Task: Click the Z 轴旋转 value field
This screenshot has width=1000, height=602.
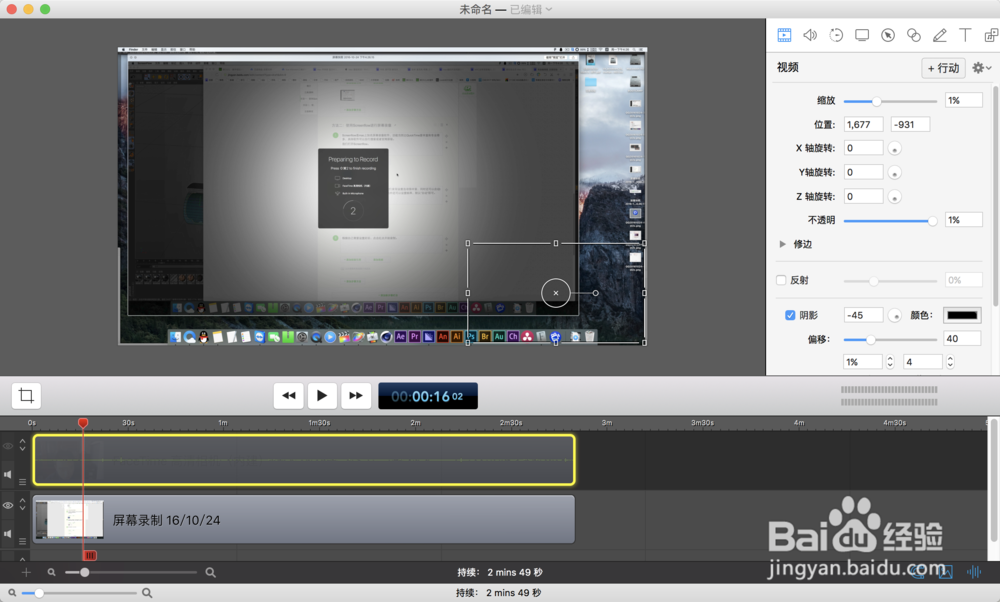Action: point(864,196)
